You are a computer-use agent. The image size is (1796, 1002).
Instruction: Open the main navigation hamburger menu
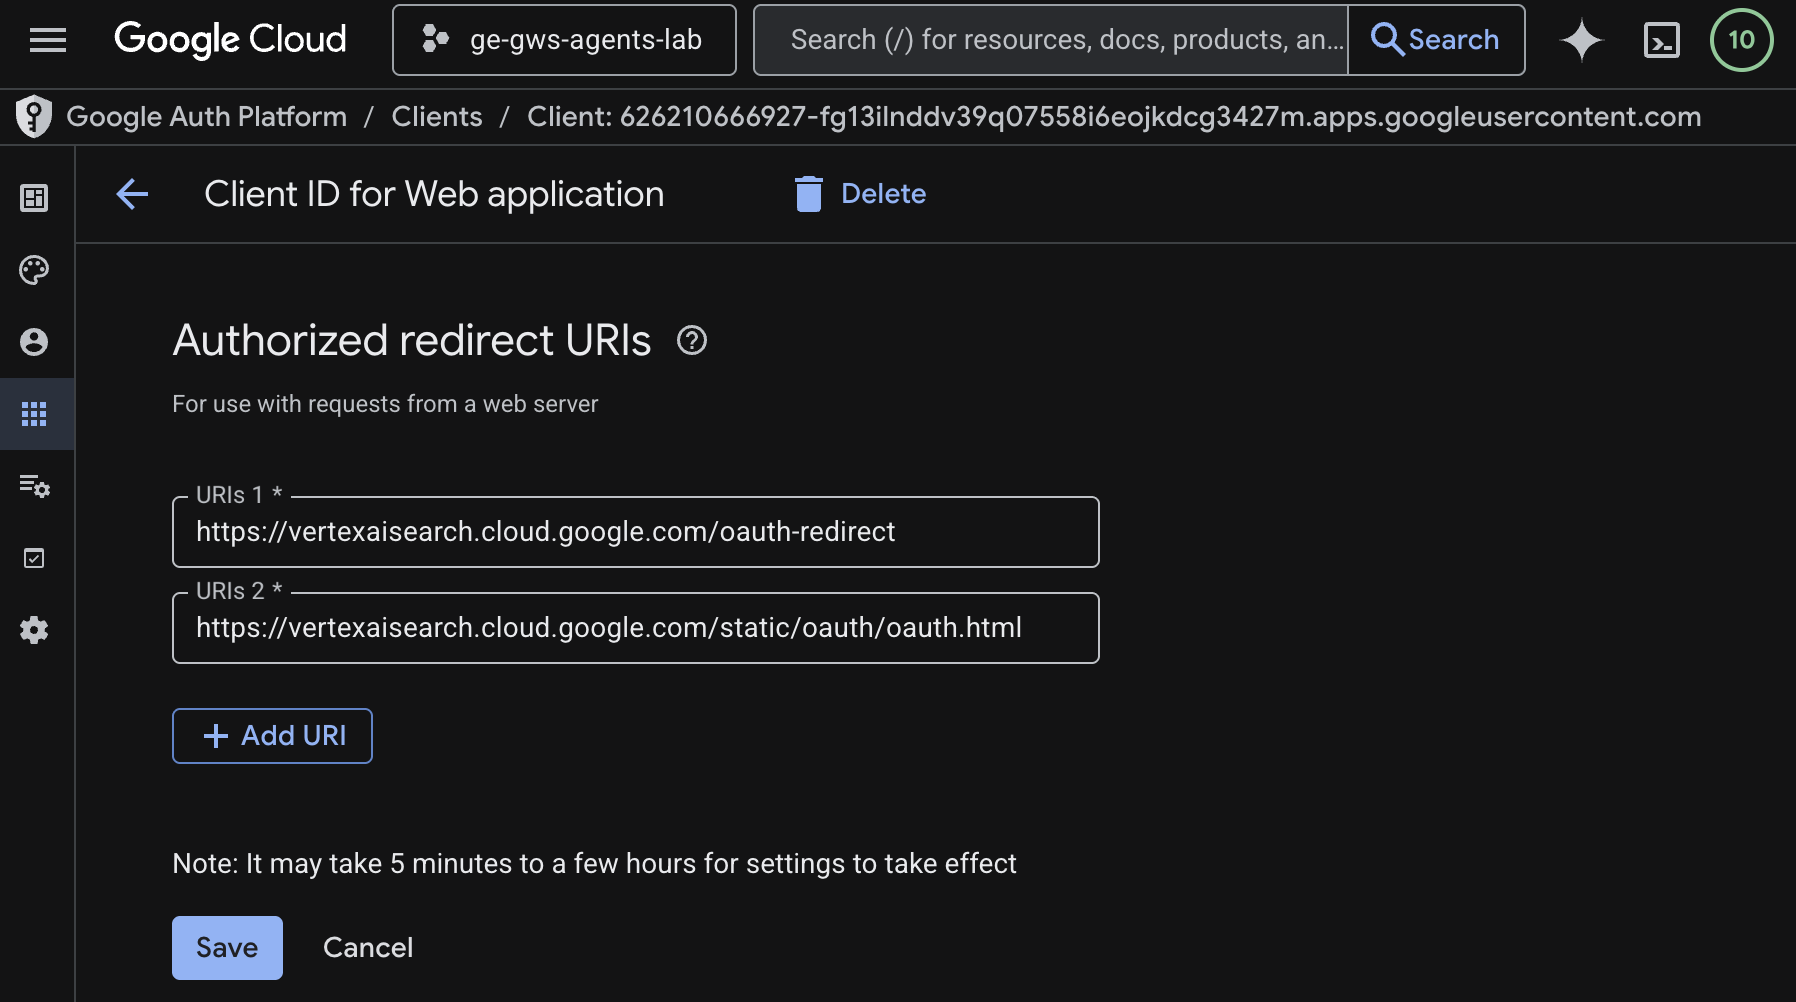[x=47, y=40]
